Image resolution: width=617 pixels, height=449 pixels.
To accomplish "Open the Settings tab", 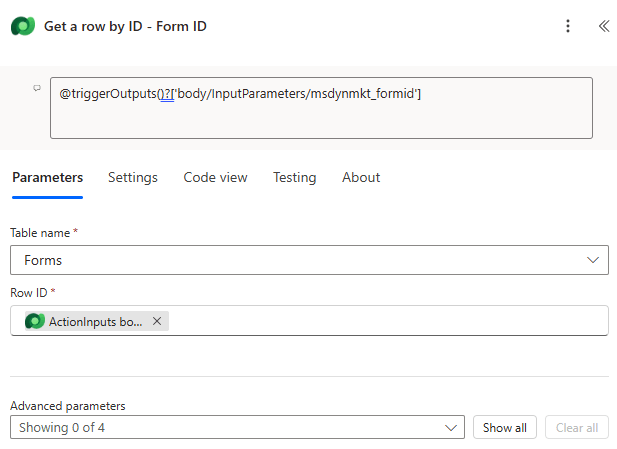I will [x=133, y=177].
